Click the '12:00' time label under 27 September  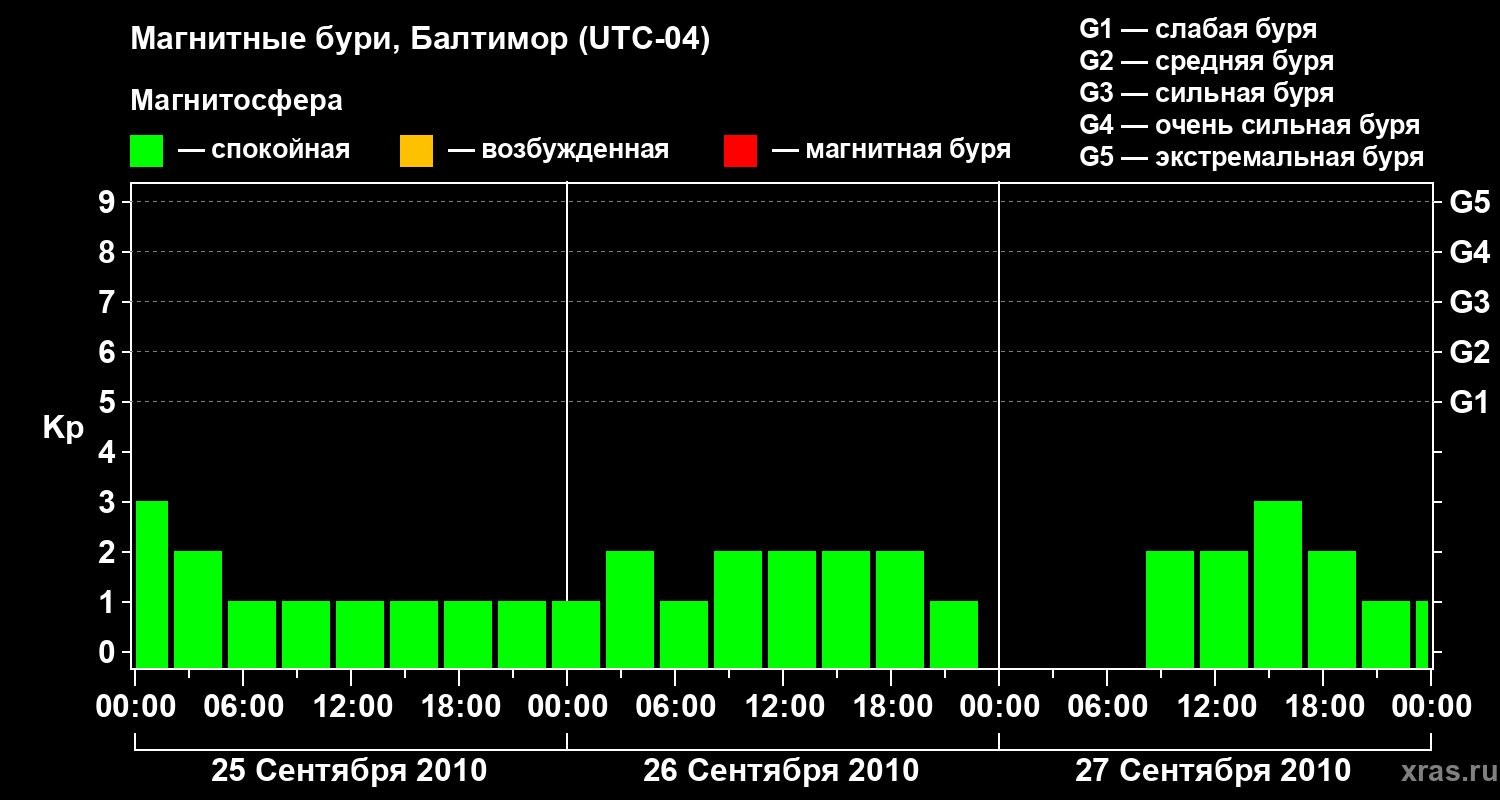pos(1216,707)
